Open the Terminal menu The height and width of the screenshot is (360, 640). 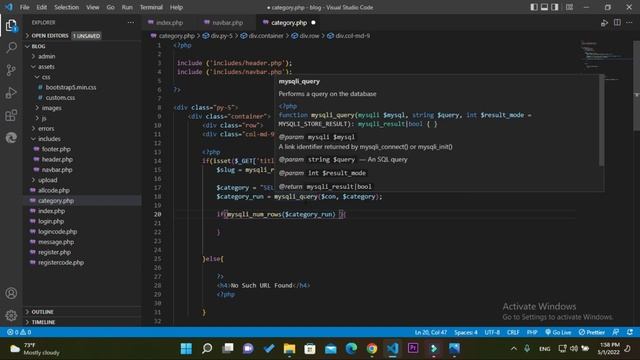[151, 7]
